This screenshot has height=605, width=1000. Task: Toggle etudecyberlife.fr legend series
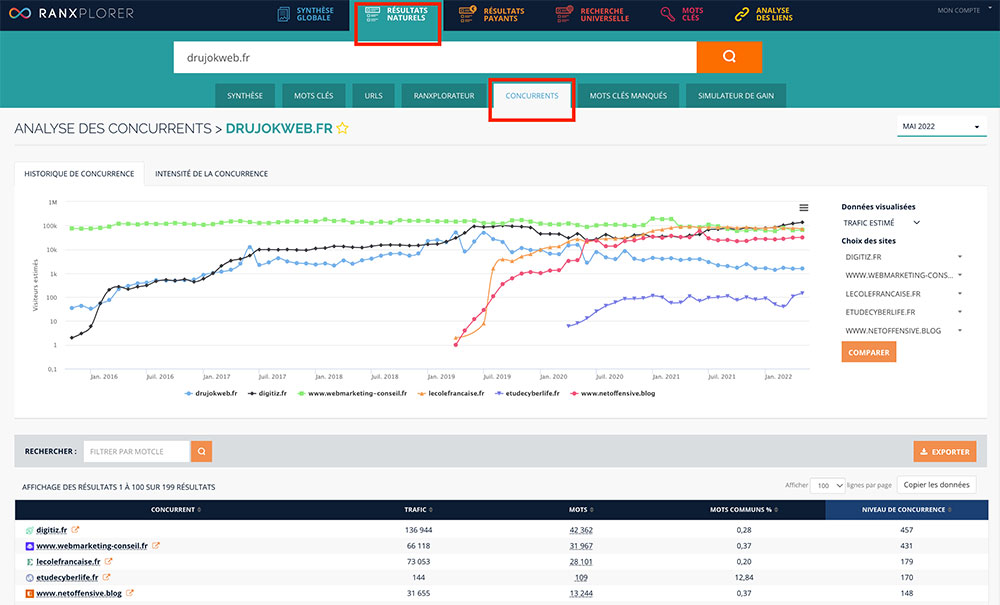527,393
